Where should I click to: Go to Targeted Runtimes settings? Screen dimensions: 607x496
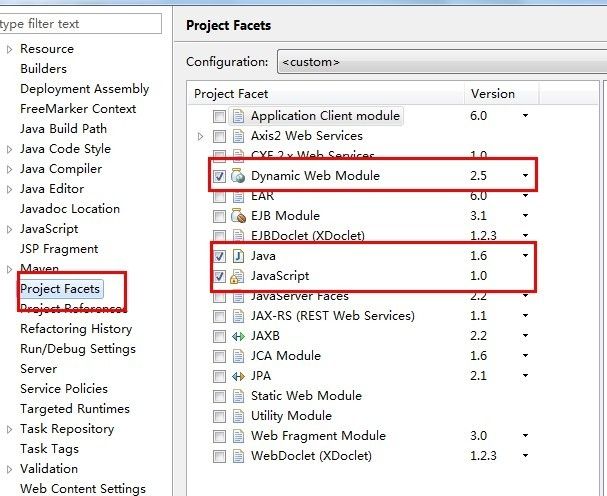point(75,409)
